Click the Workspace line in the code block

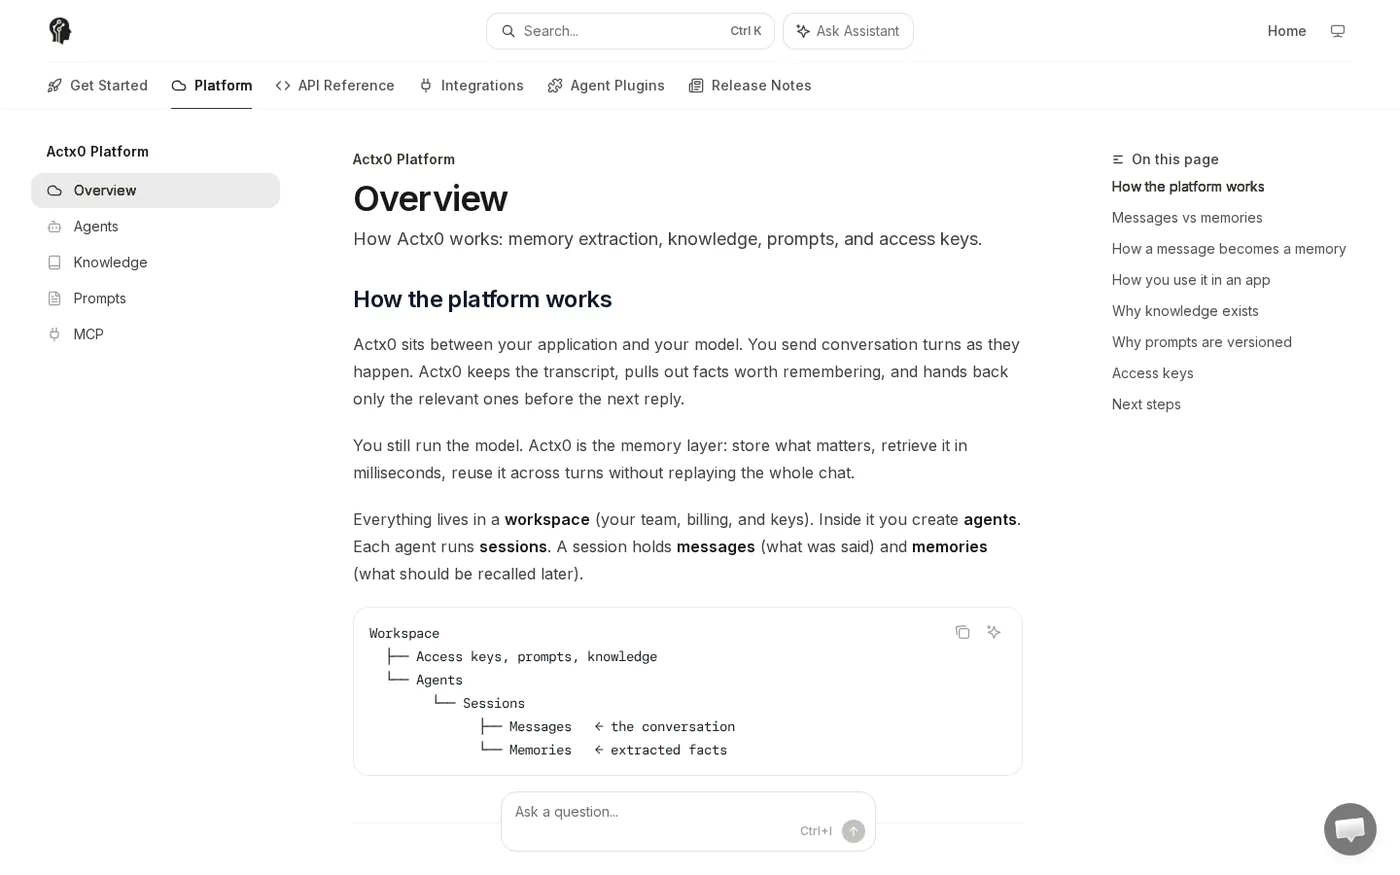[404, 634]
